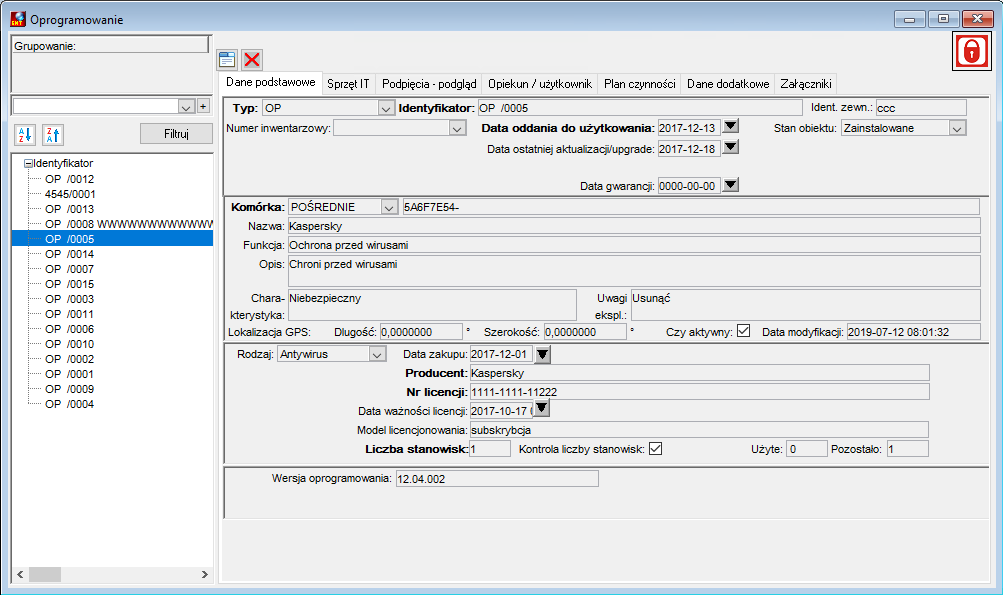The width and height of the screenshot is (1003, 595).
Task: Select tree item OP /0011
Action: 69,314
